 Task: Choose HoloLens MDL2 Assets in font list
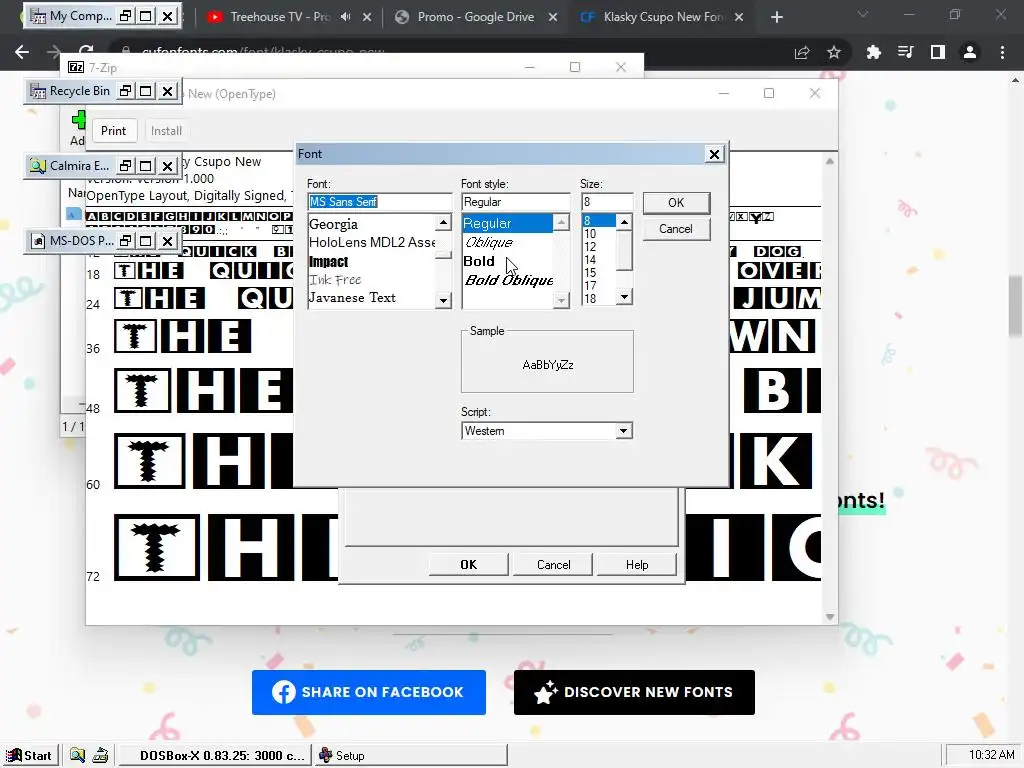tap(371, 242)
